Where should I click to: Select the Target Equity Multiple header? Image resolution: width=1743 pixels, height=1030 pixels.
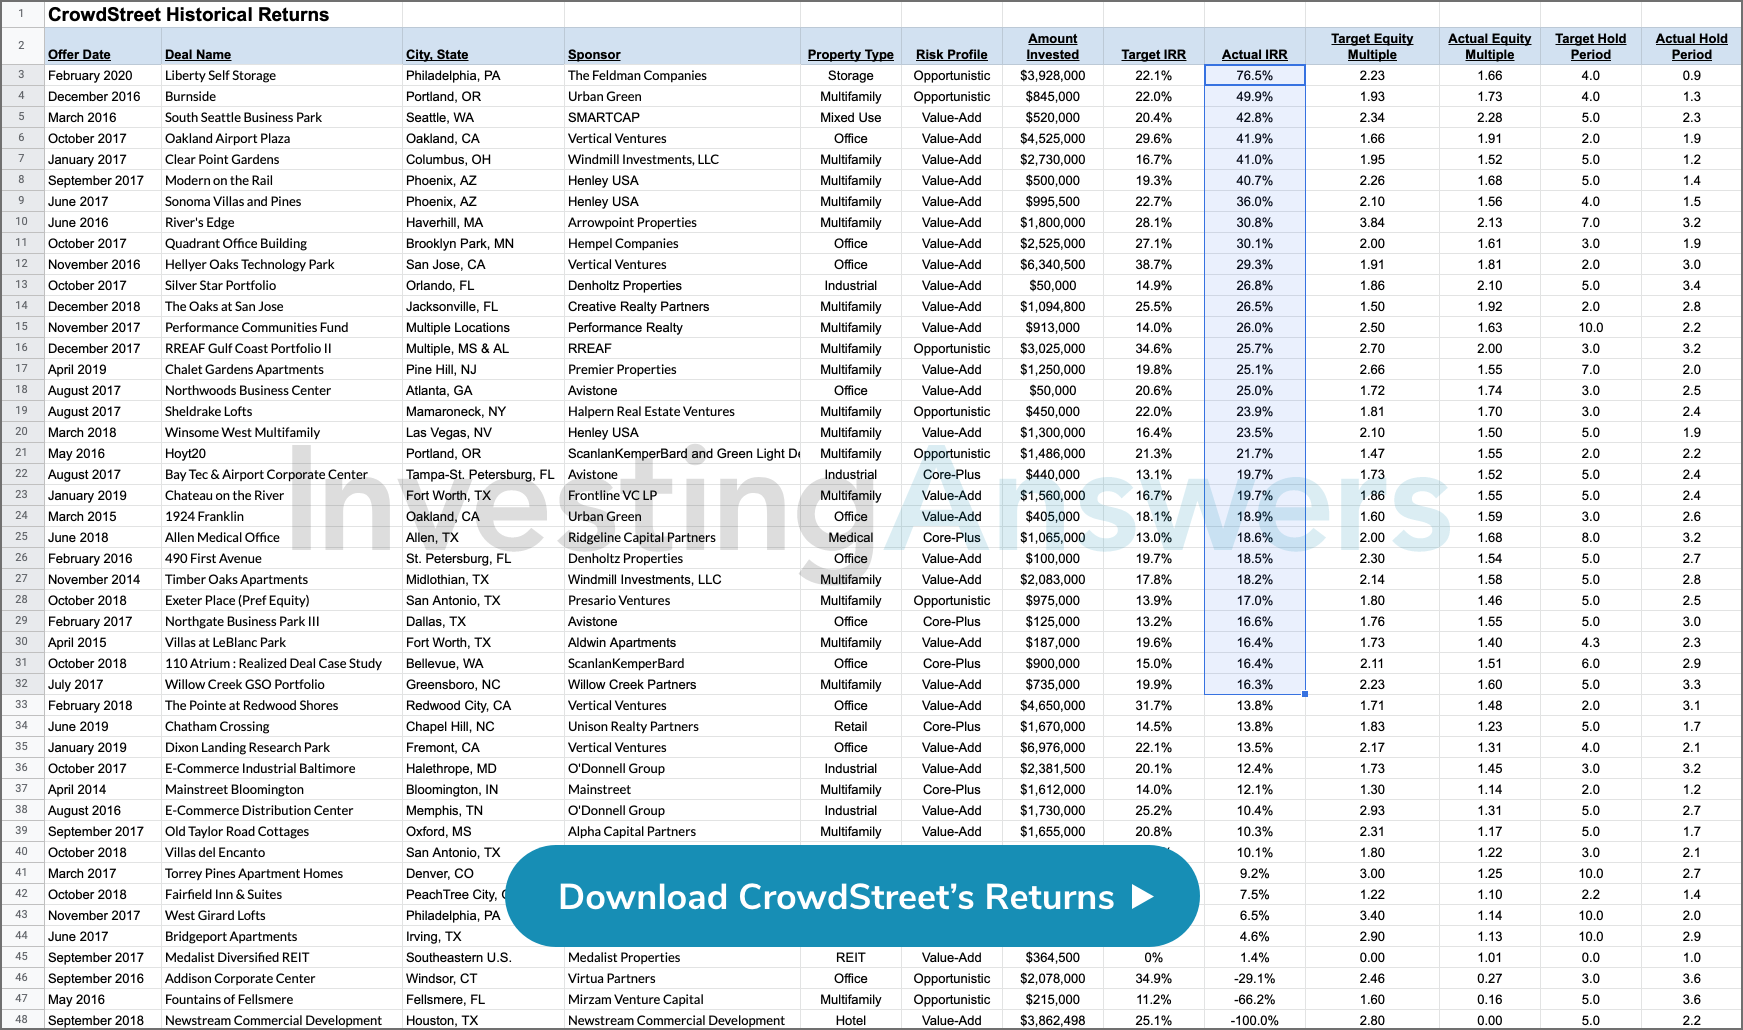pos(1372,46)
